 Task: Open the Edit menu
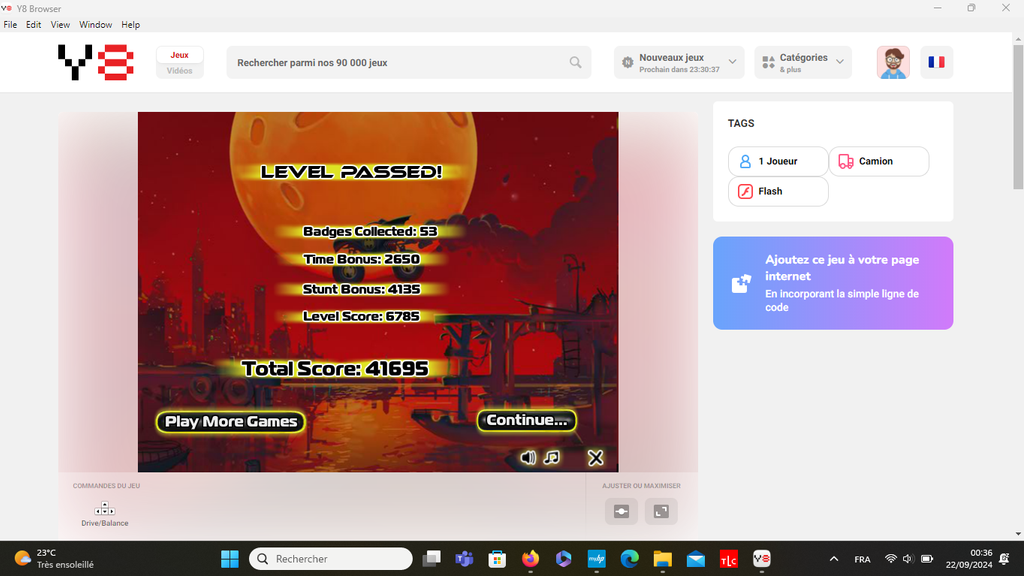point(33,25)
